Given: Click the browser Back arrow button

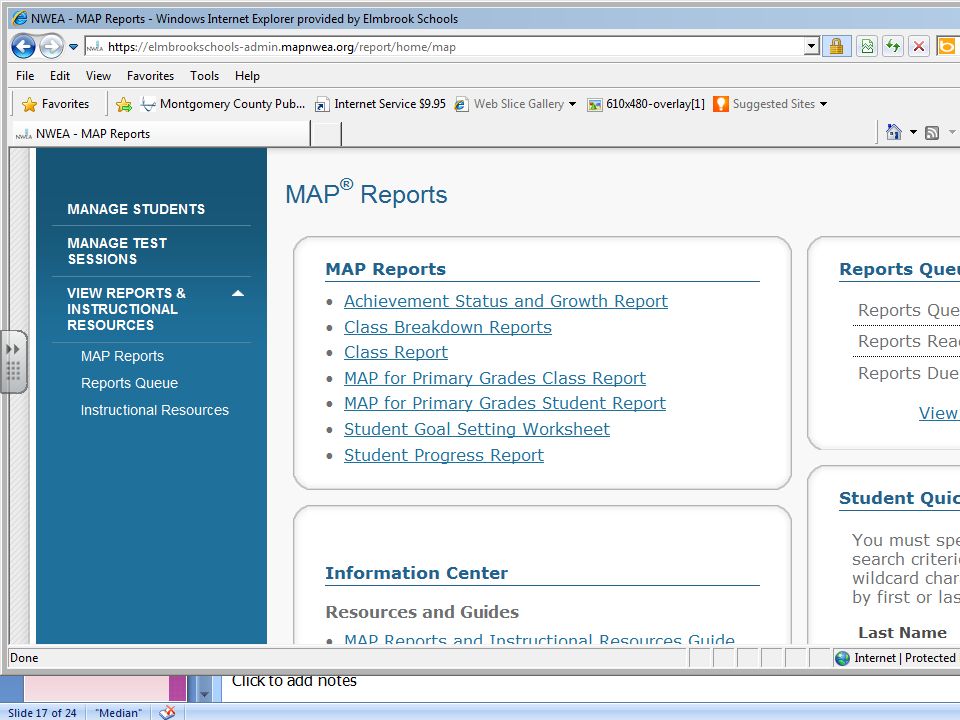Looking at the screenshot, I should pyautogui.click(x=23, y=47).
